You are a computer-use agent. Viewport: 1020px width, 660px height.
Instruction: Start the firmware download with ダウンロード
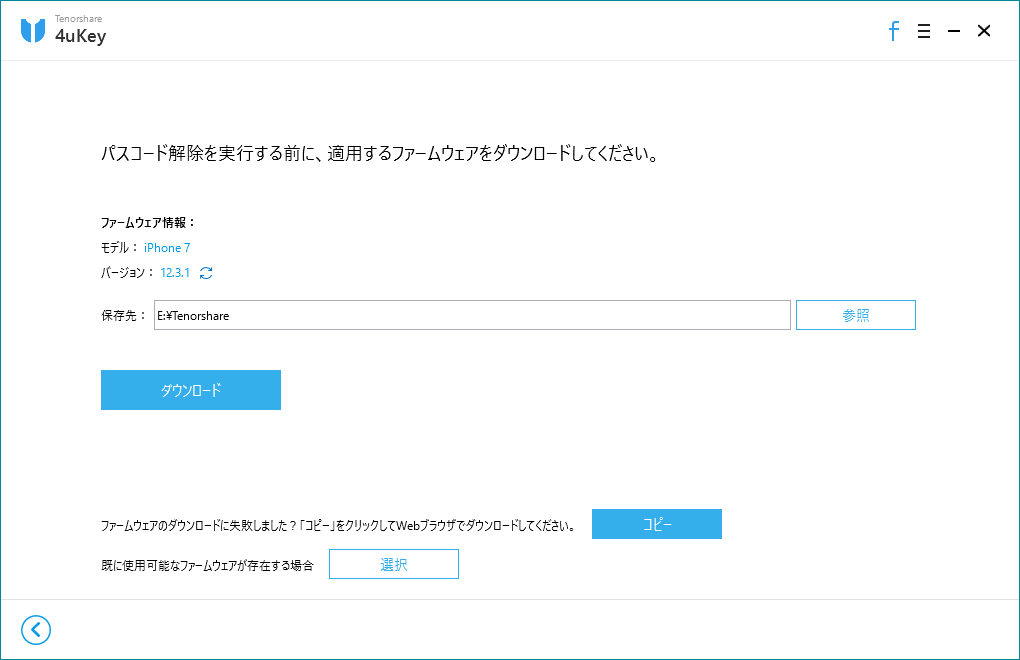coord(190,389)
